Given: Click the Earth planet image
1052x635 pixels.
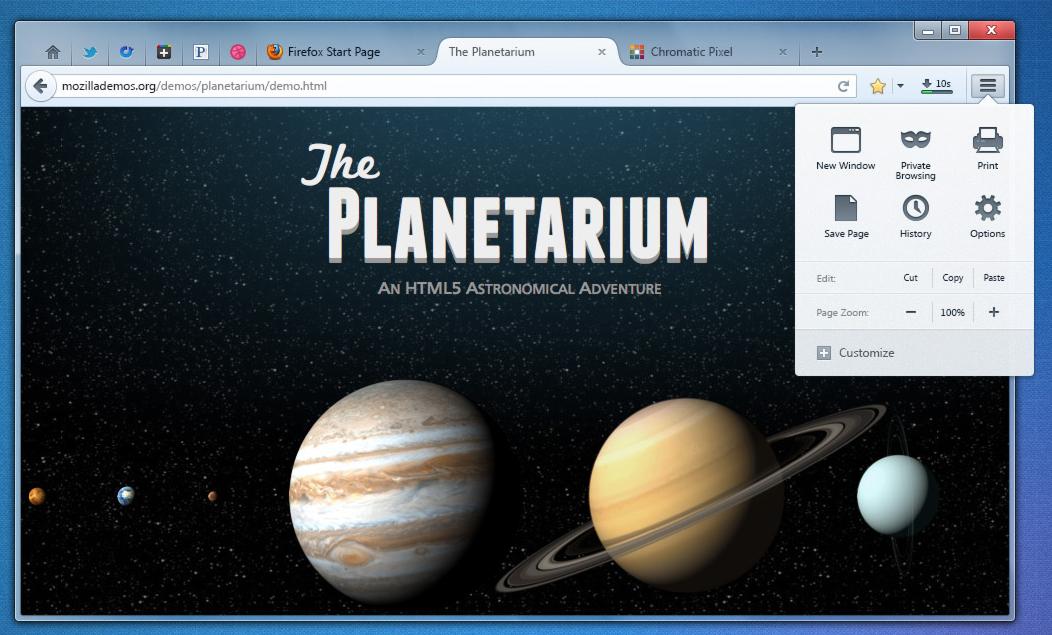Looking at the screenshot, I should [125, 496].
